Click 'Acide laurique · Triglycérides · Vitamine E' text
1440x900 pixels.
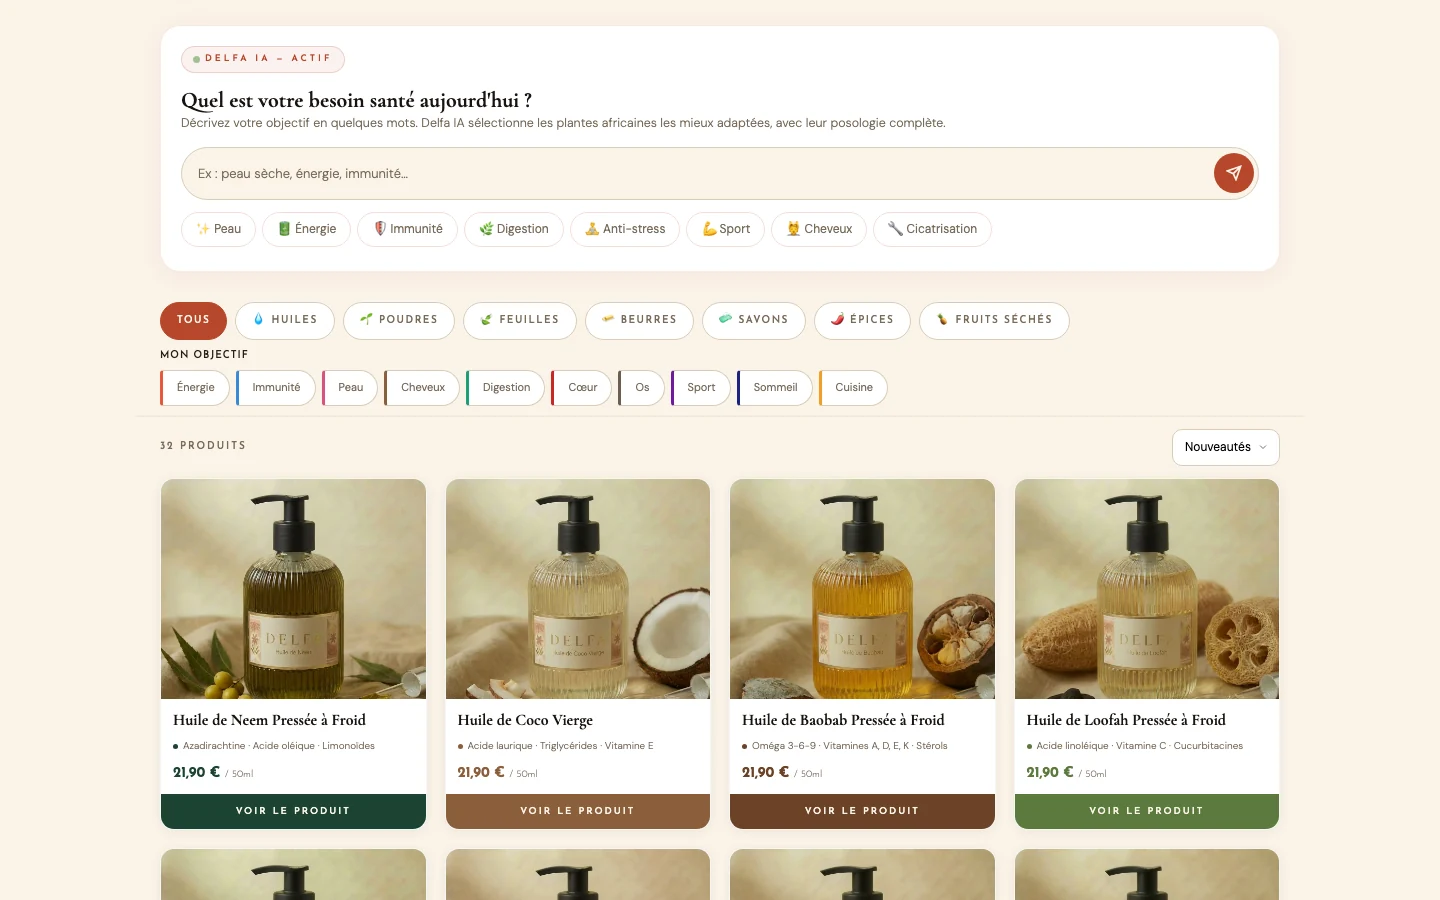click(x=560, y=746)
